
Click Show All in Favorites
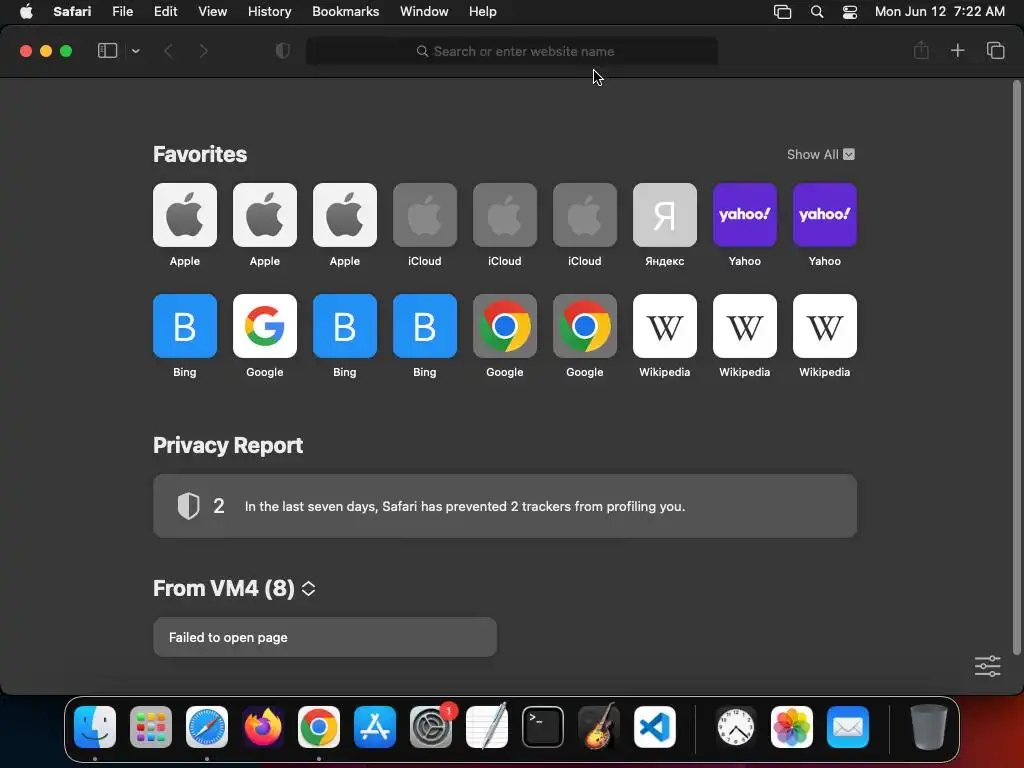point(820,154)
